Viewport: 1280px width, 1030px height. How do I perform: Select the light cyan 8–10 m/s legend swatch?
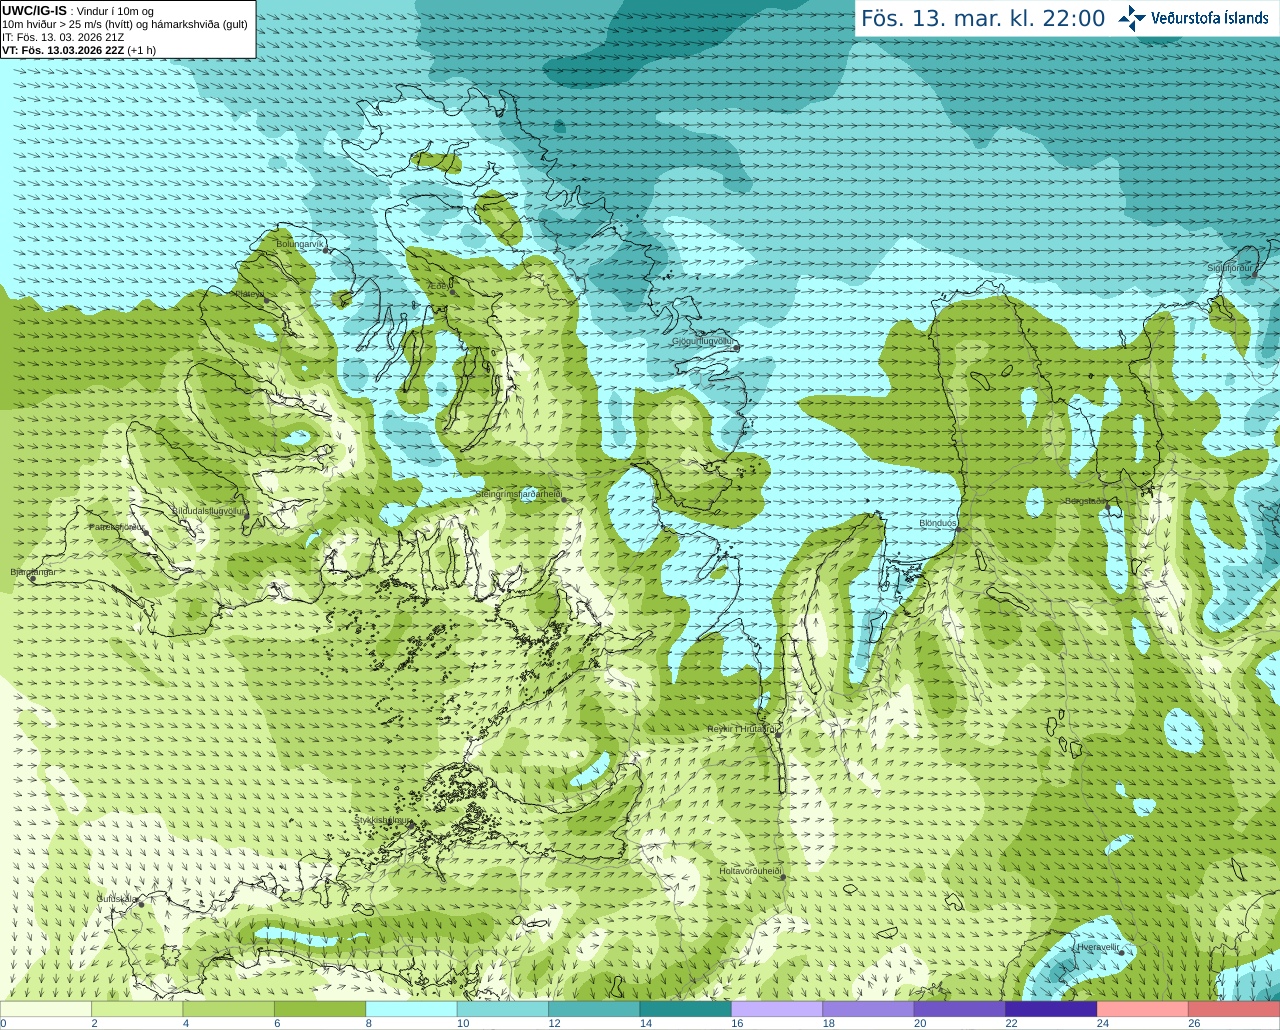(411, 1009)
